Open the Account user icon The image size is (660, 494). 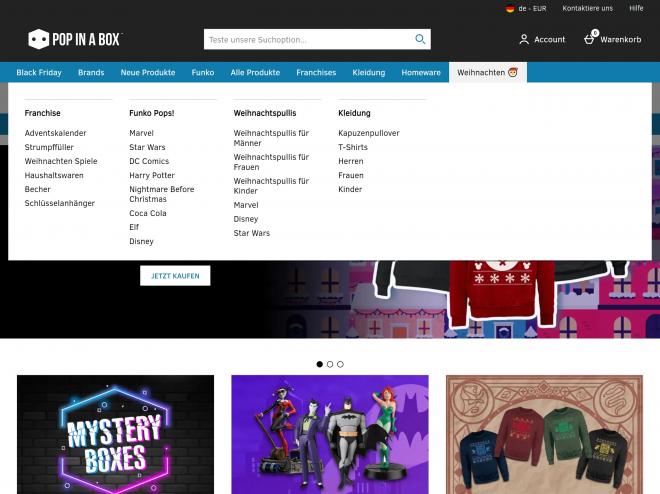tap(524, 39)
